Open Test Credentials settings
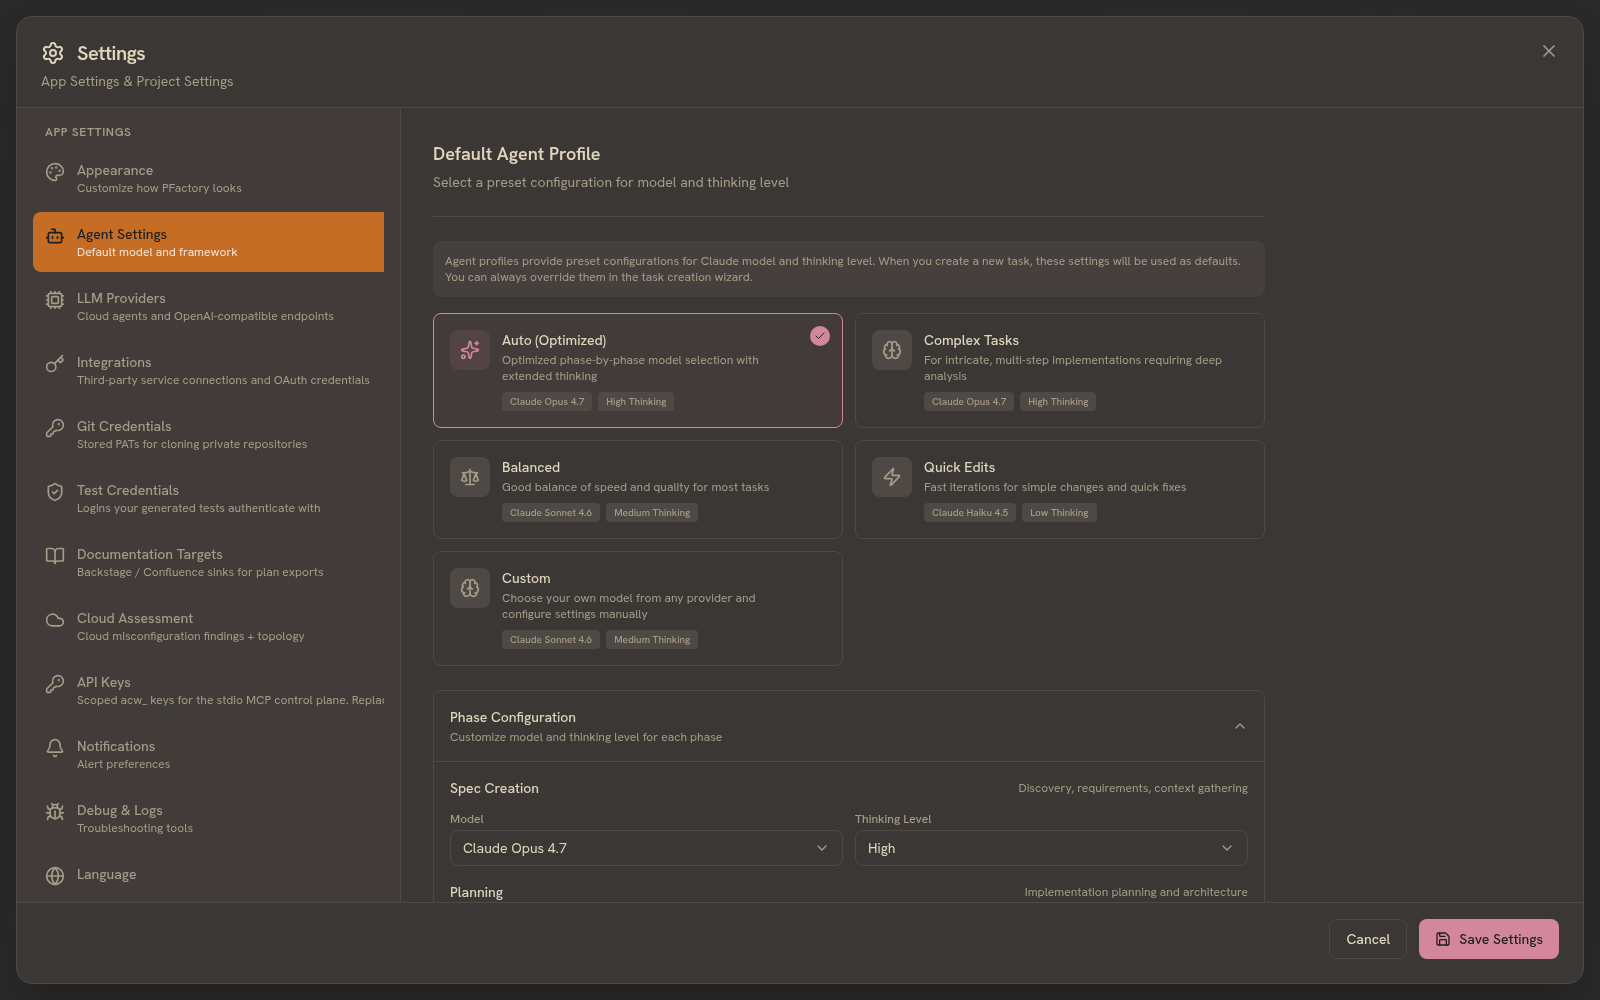 (x=208, y=498)
